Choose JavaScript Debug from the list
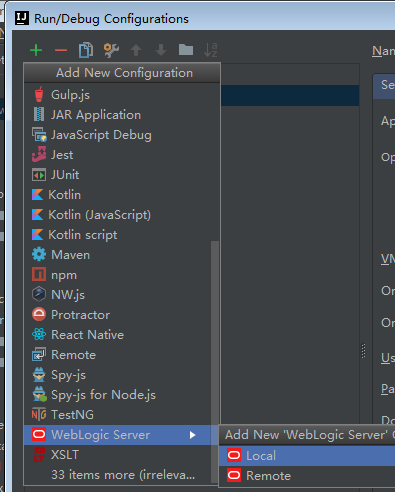Image resolution: width=395 pixels, height=492 pixels. (x=122, y=135)
